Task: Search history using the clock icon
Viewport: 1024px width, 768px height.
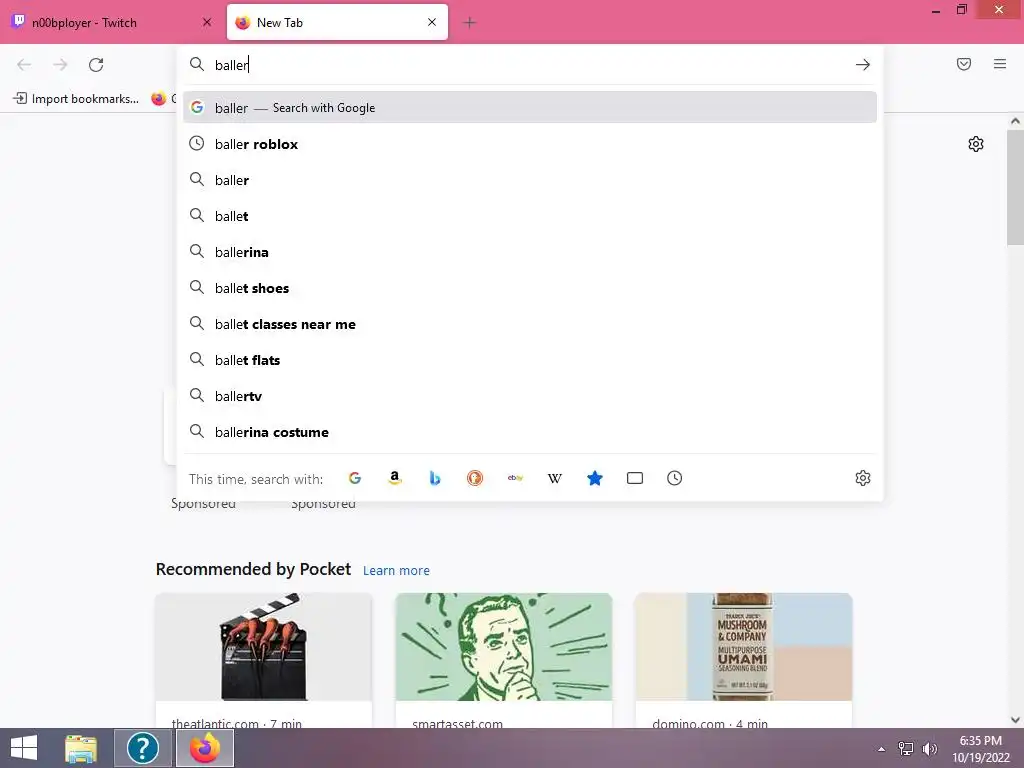Action: pos(675,478)
